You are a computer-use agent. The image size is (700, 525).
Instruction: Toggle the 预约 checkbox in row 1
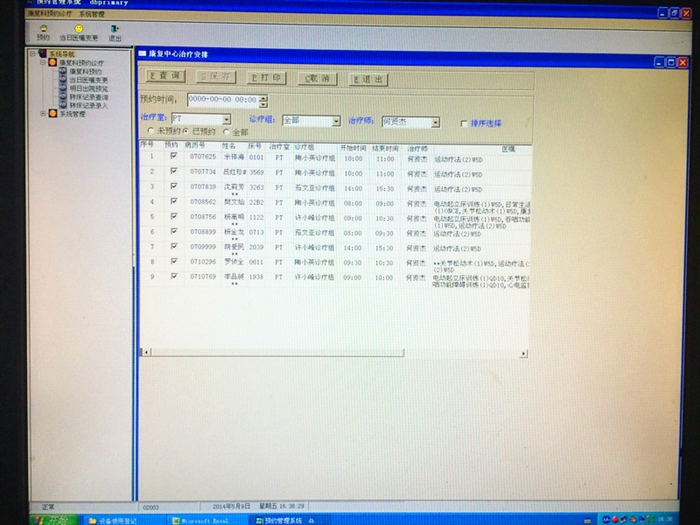[174, 156]
